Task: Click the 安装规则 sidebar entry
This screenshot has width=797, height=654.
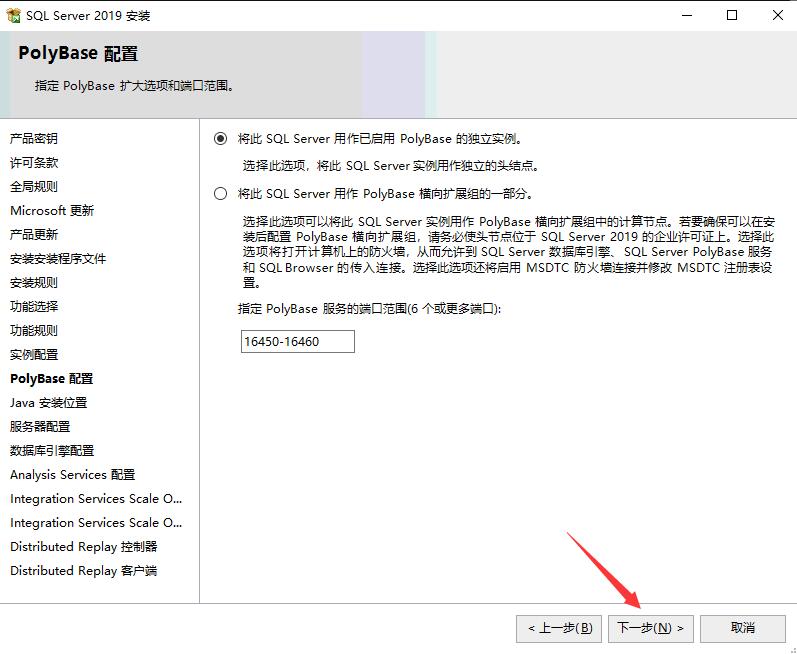Action: click(34, 283)
